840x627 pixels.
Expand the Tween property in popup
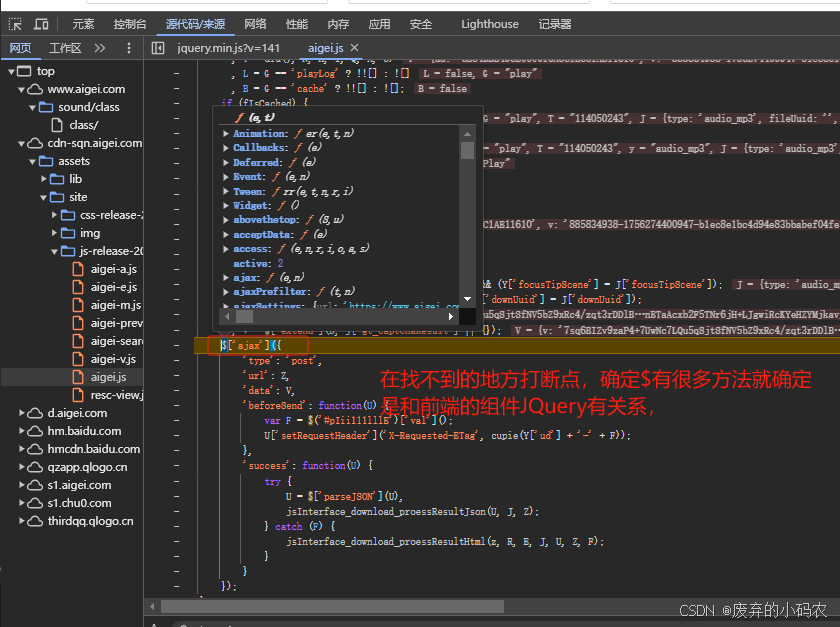pyautogui.click(x=226, y=191)
